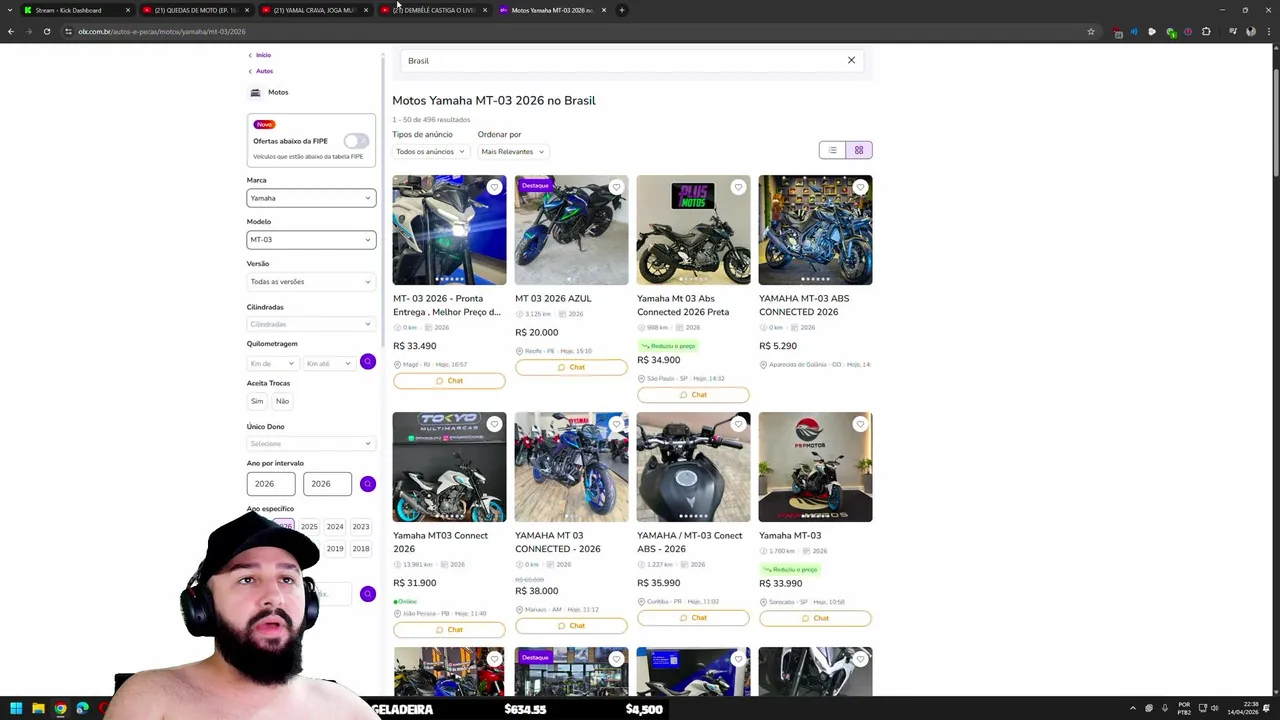Viewport: 1280px width, 720px height.
Task: Select year 2023 under Ano específico
Action: [361, 527]
